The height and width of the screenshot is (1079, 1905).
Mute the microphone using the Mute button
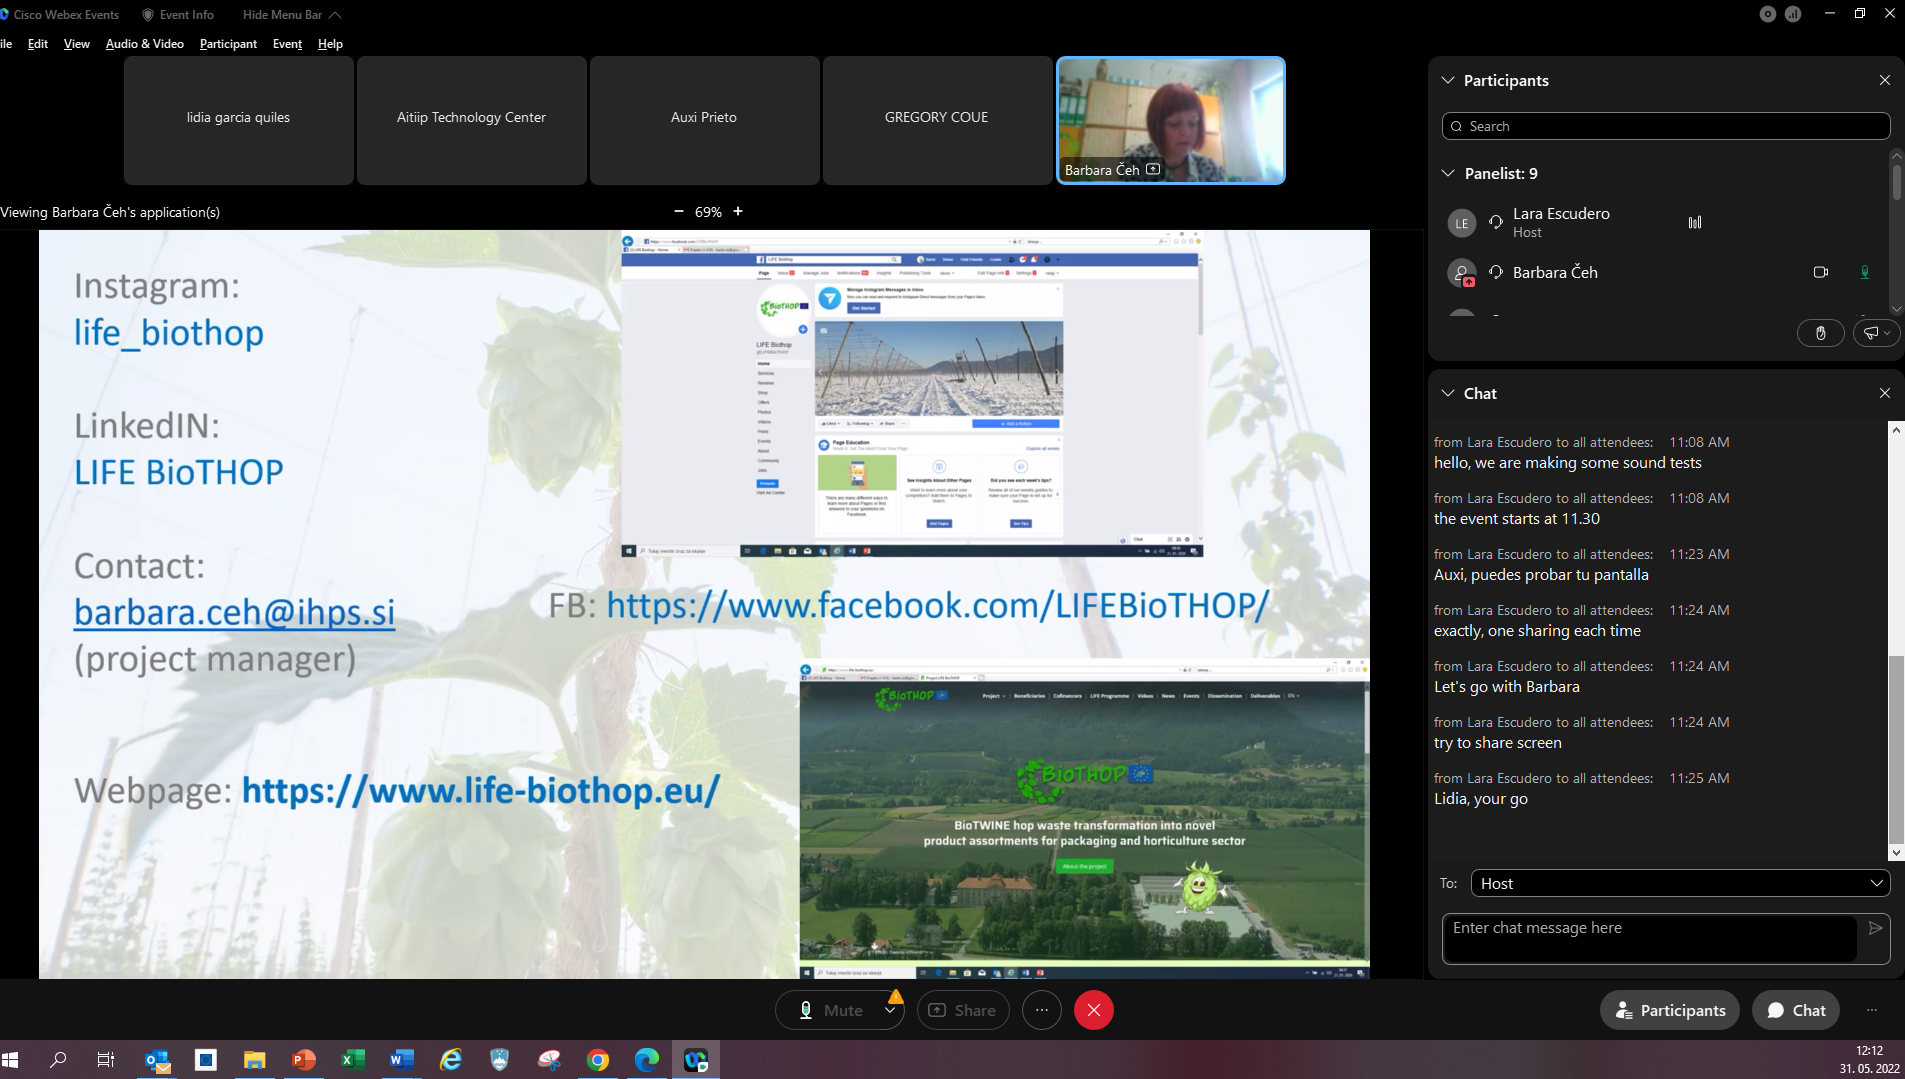pyautogui.click(x=830, y=1010)
